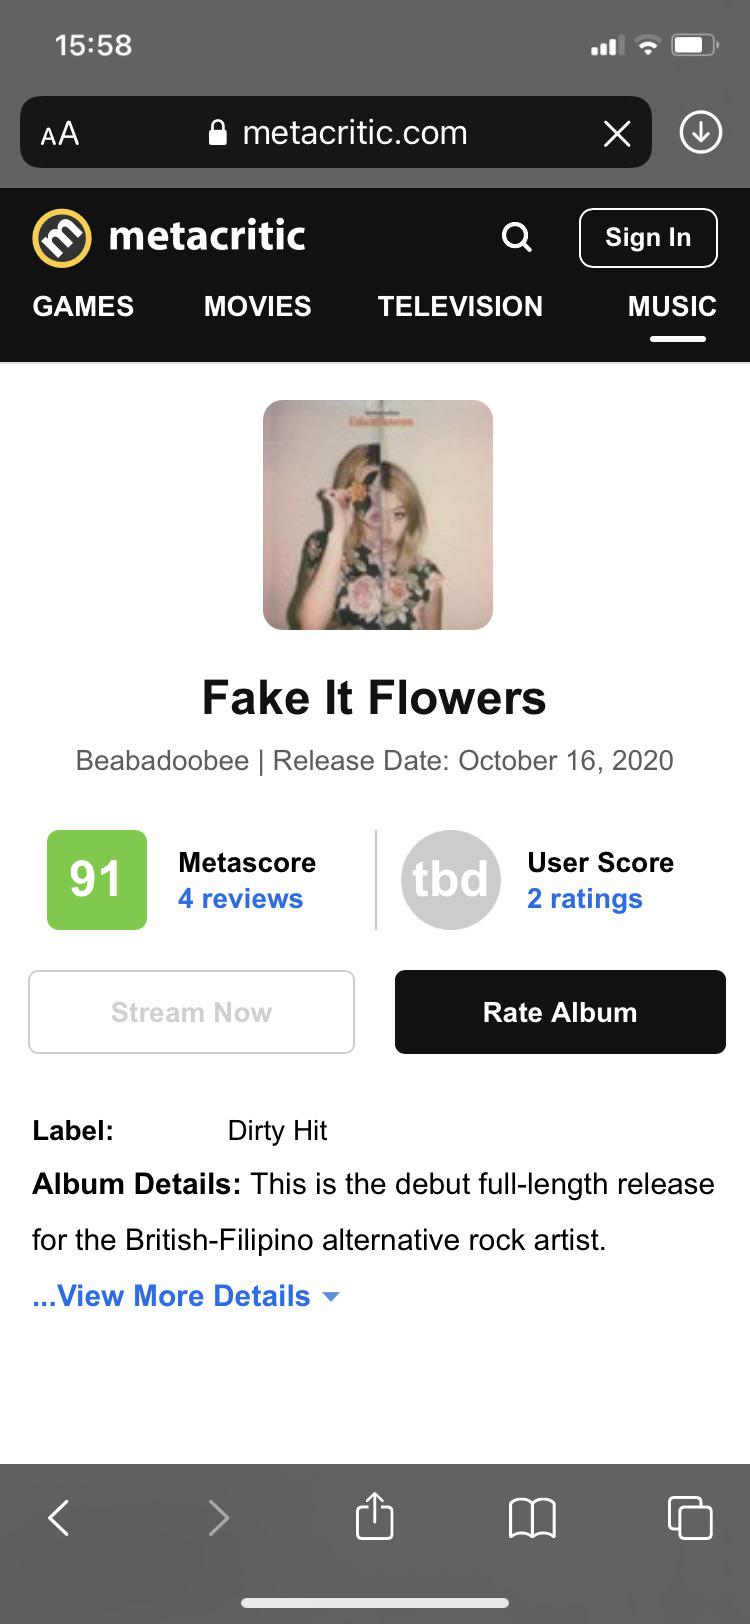Clear the address bar with the X
This screenshot has width=750, height=1624.
click(617, 132)
